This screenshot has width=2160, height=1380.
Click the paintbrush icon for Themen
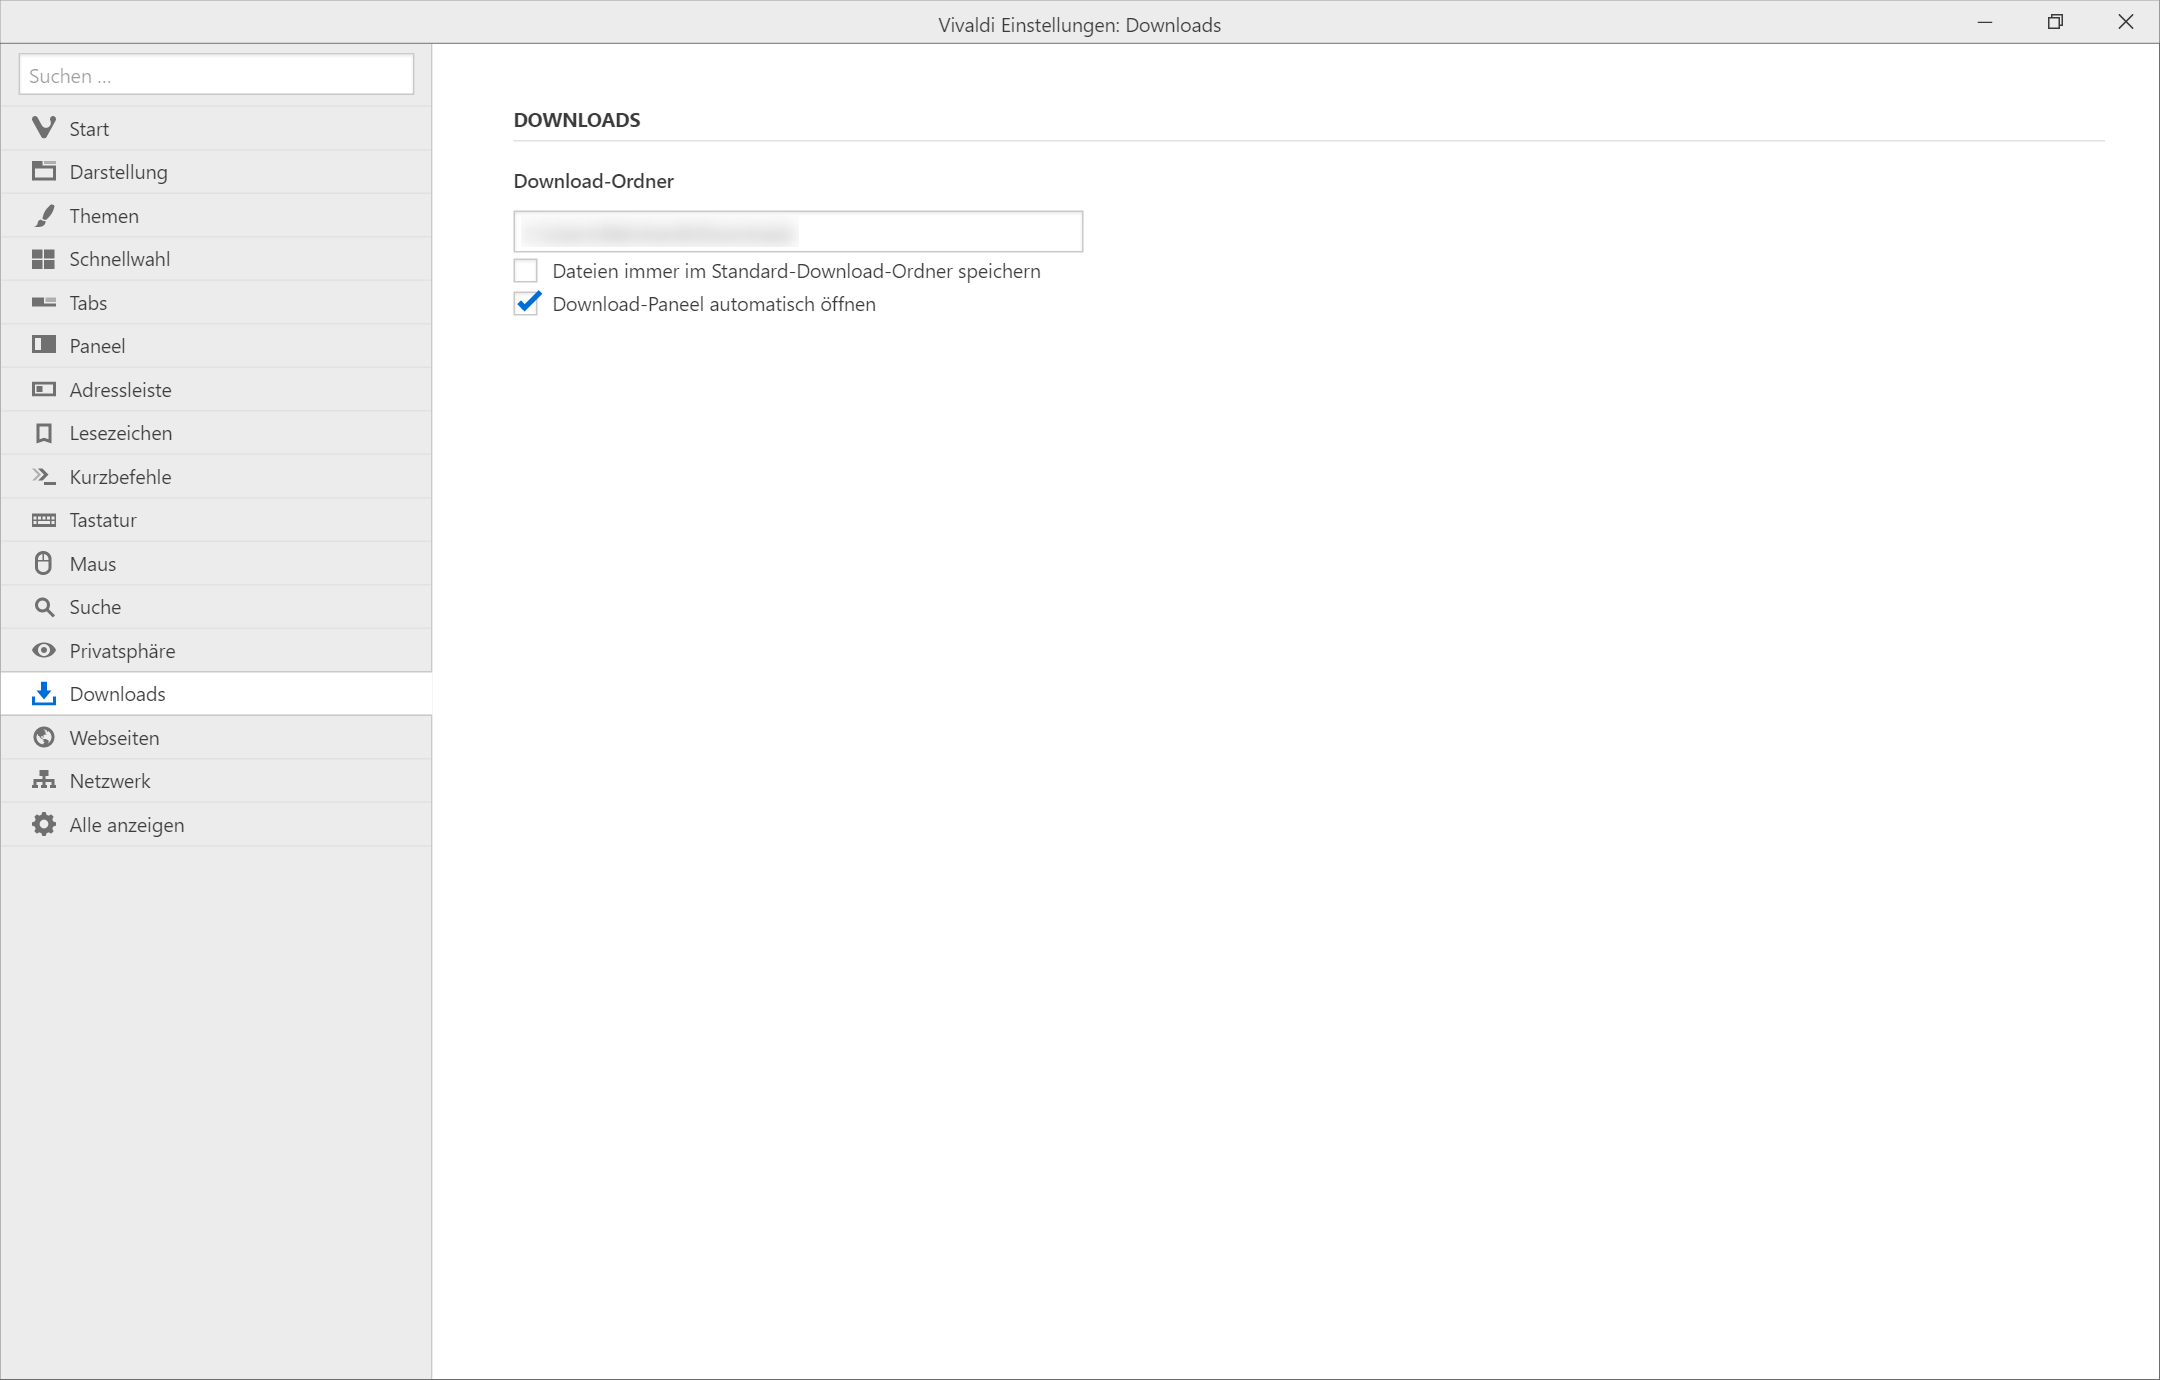(x=43, y=216)
